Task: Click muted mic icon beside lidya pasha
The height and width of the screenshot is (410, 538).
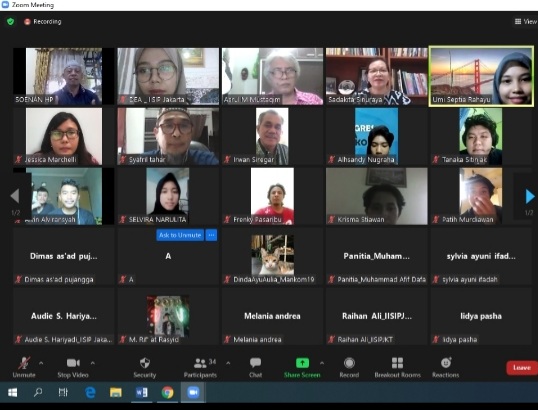Action: point(436,340)
